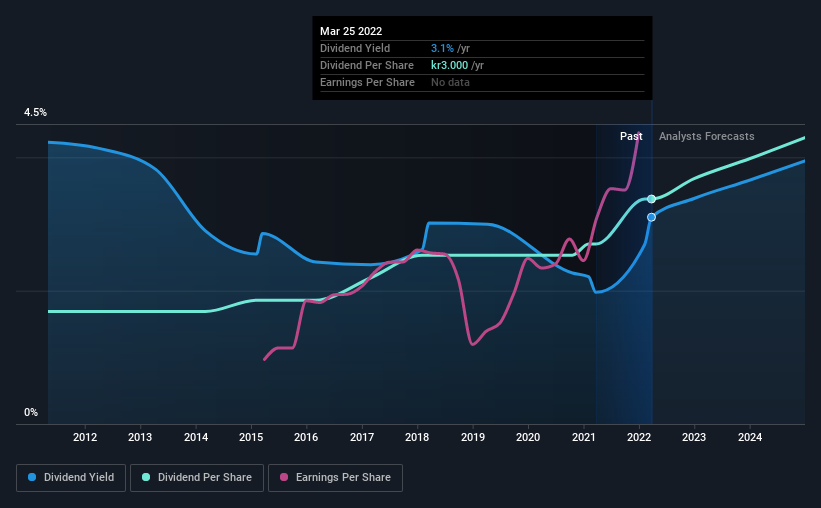Toggle the Dividend Per Share legend button
This screenshot has height=508, width=821.
[x=197, y=478]
